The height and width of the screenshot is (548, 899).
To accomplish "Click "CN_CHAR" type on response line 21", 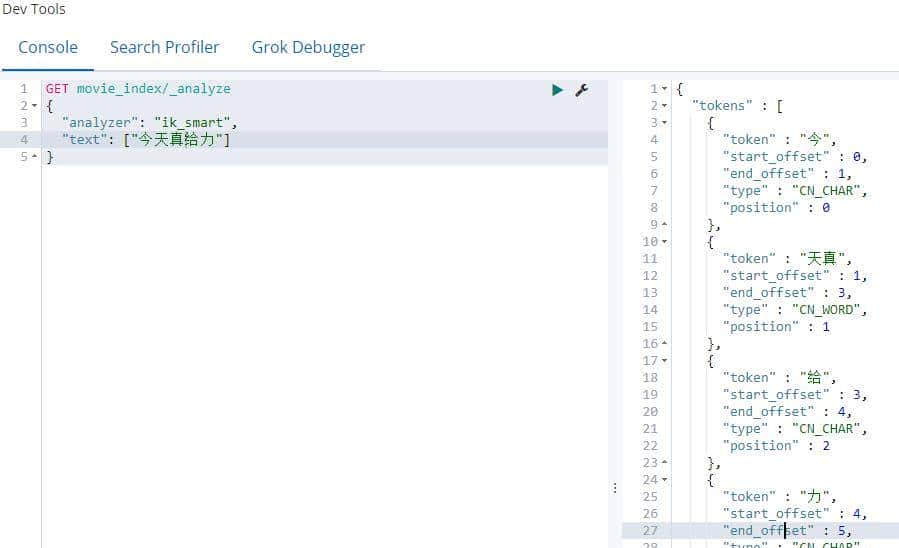I will tap(826, 429).
